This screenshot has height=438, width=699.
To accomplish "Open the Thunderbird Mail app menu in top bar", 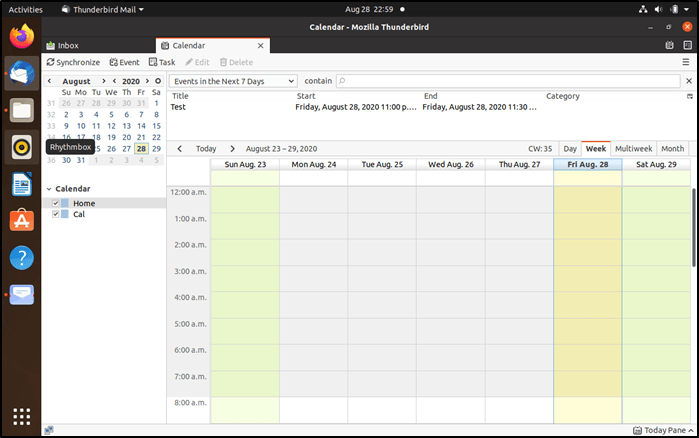I will coord(103,9).
